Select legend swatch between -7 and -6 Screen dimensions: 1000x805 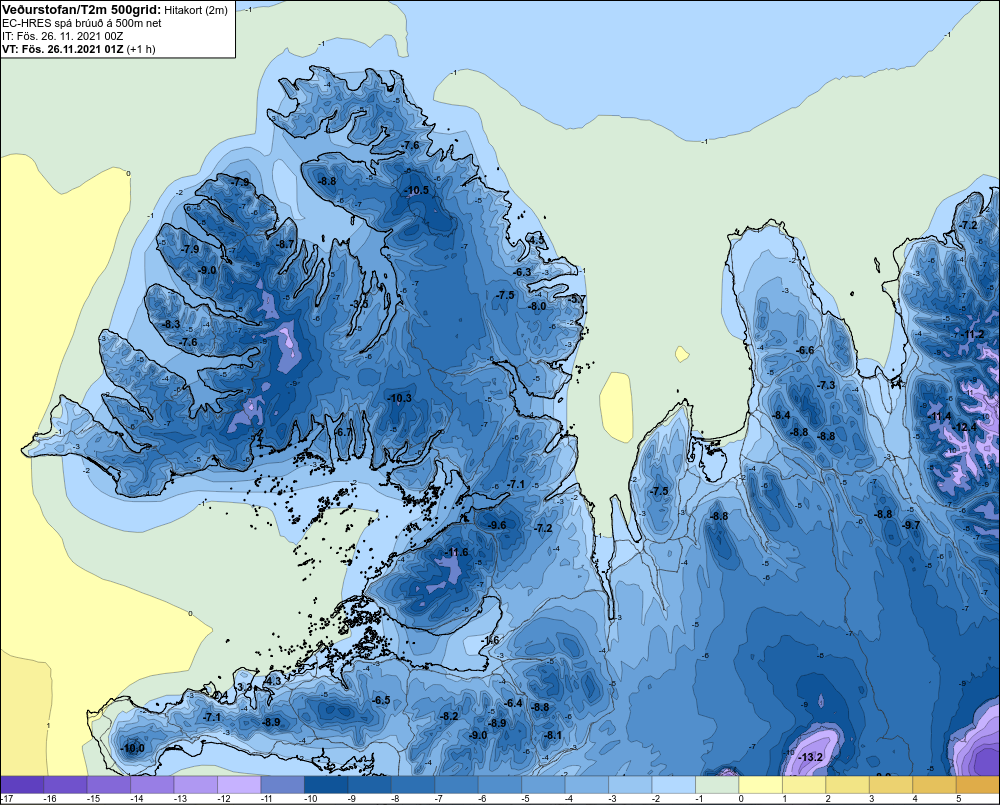pyautogui.click(x=456, y=785)
